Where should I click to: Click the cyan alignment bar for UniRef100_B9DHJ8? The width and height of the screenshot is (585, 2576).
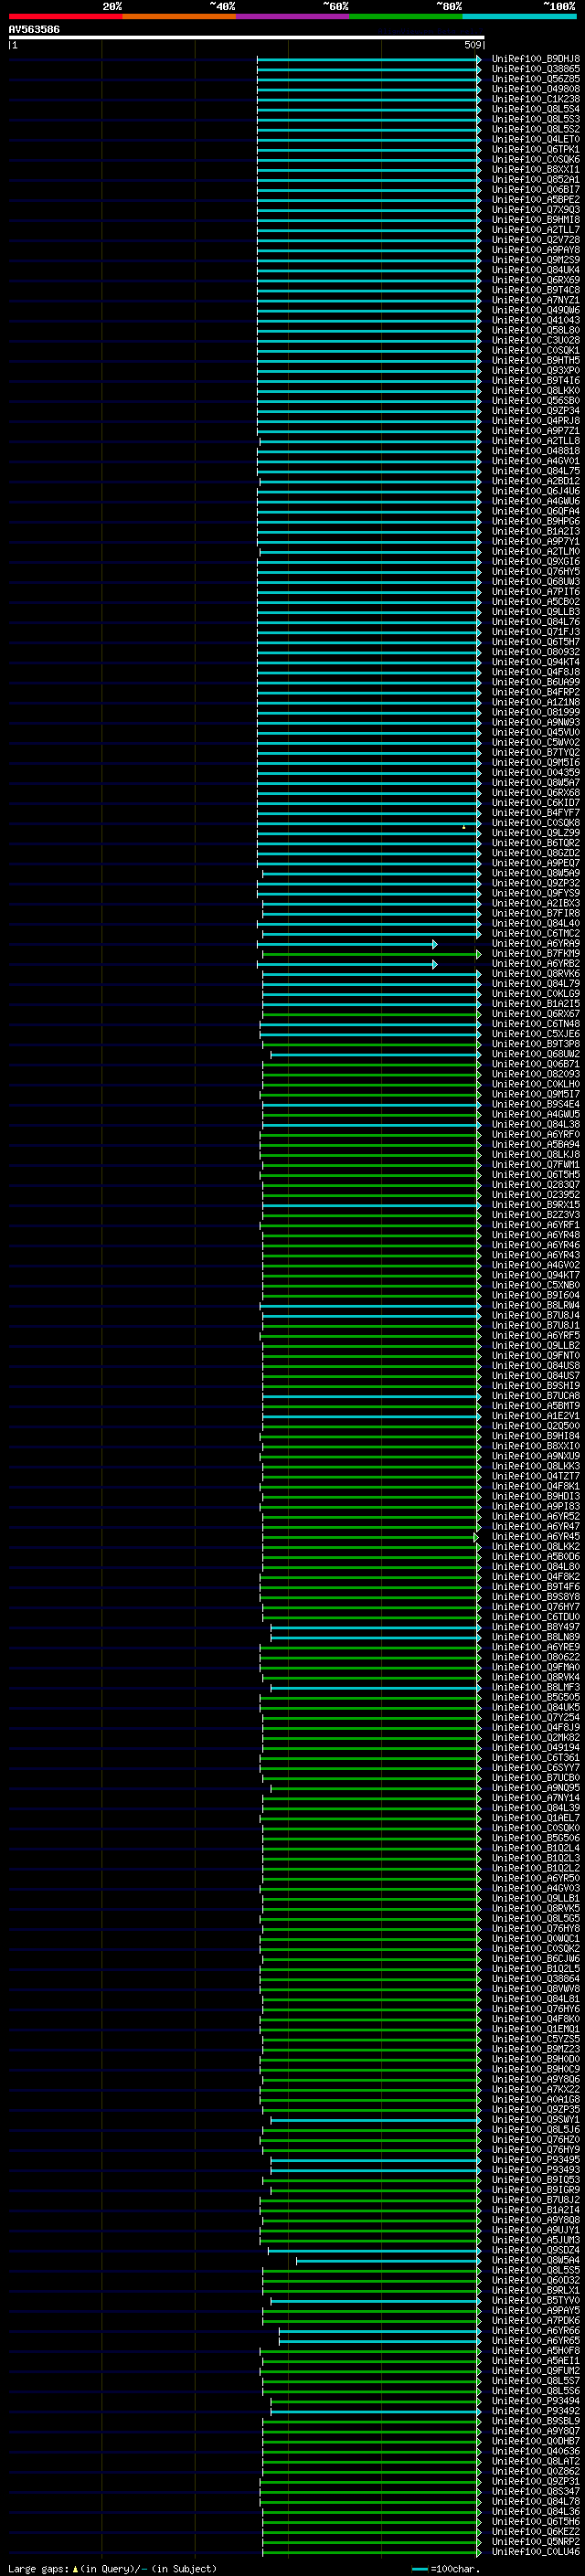pos(367,59)
